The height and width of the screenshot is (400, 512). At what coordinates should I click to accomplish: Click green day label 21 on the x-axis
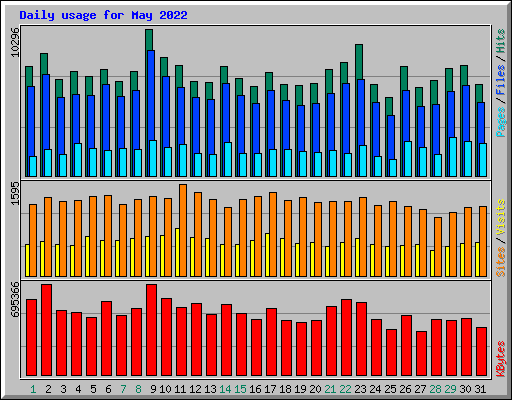point(330,389)
